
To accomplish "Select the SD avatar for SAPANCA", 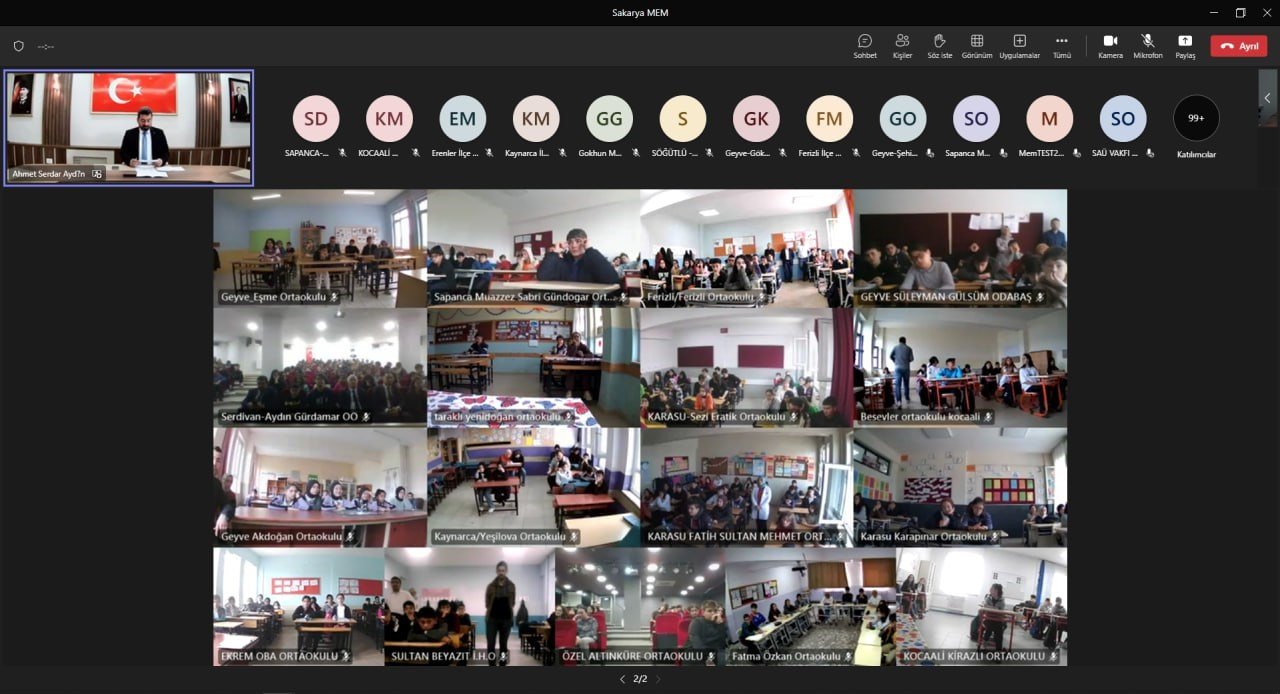I will 315,119.
